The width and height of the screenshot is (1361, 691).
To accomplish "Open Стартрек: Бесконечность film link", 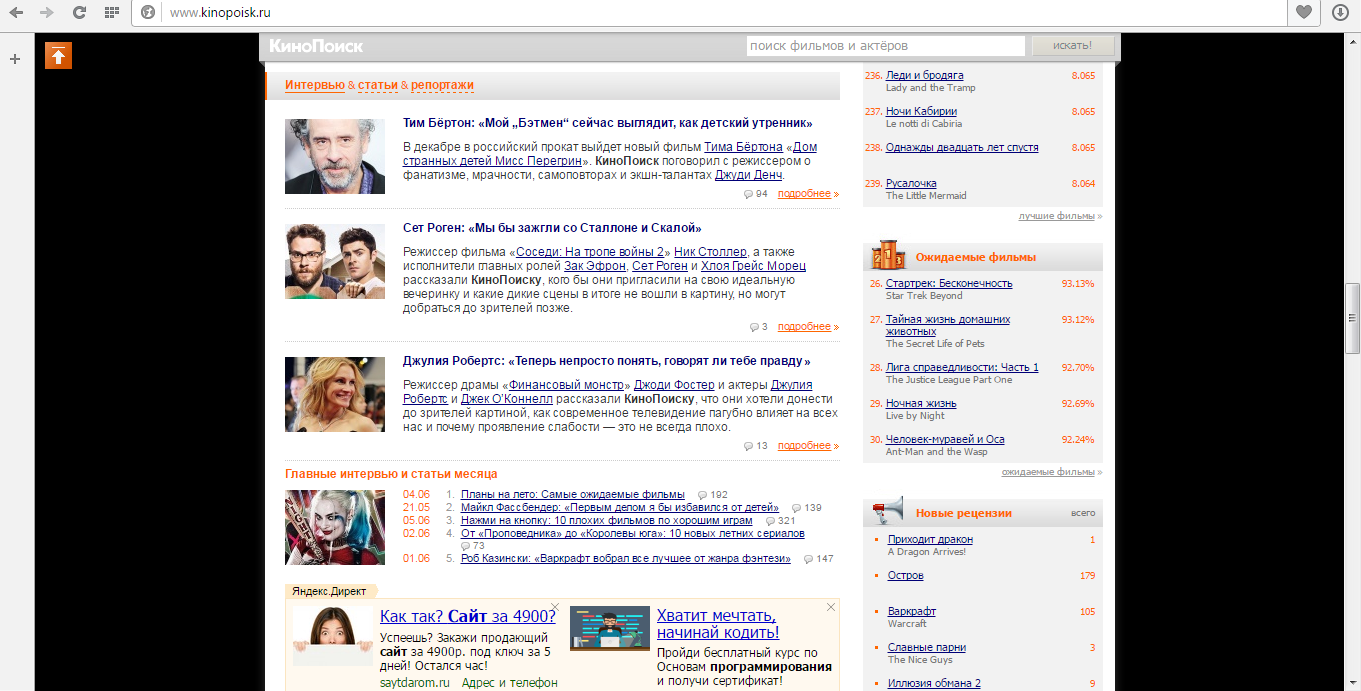I will pos(949,284).
